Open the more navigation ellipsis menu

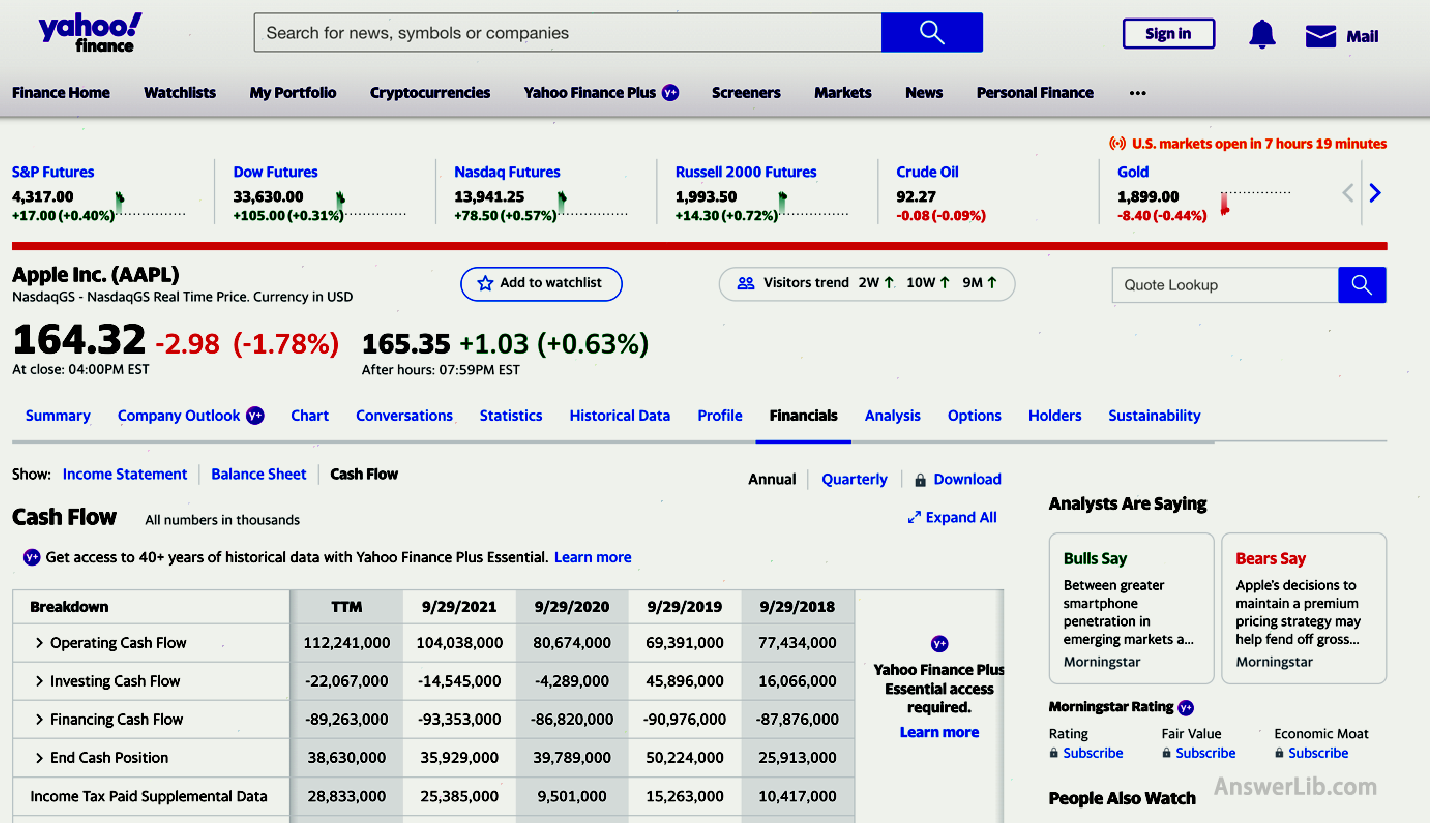1137,93
